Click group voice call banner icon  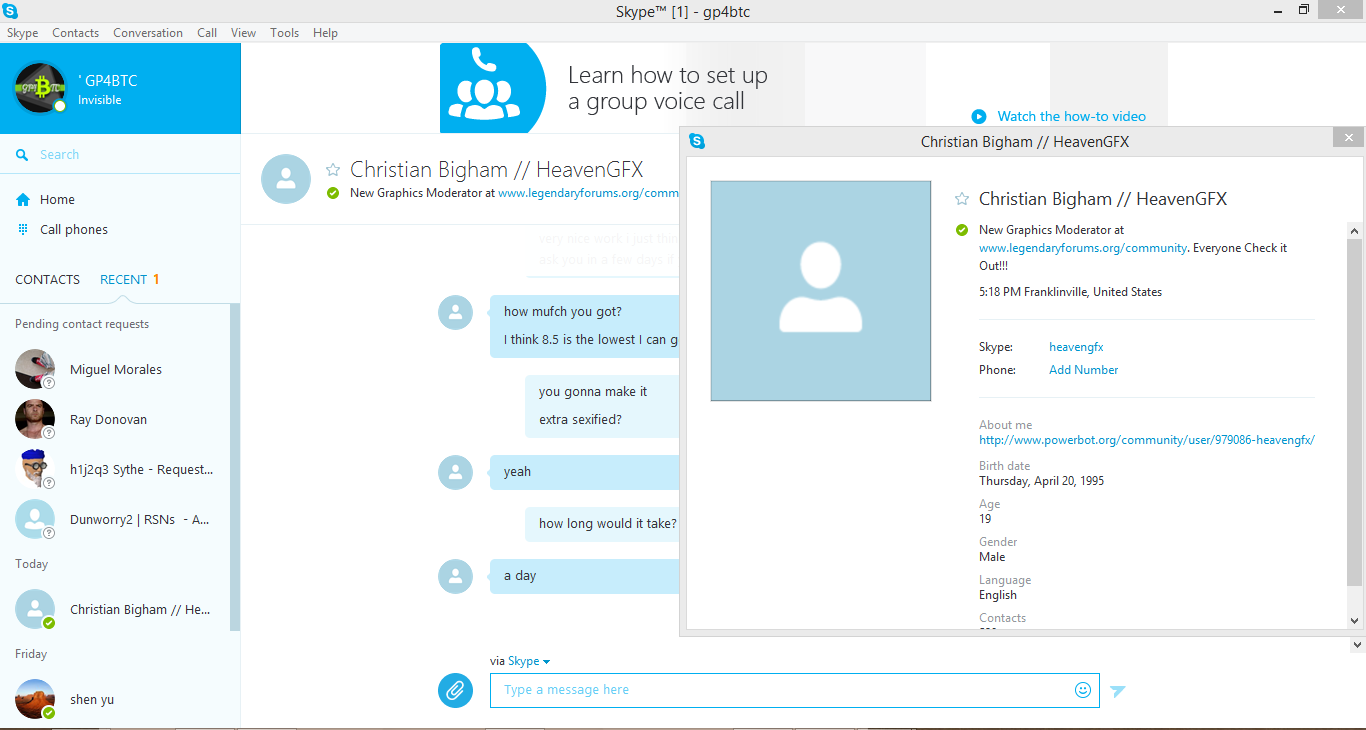point(493,88)
